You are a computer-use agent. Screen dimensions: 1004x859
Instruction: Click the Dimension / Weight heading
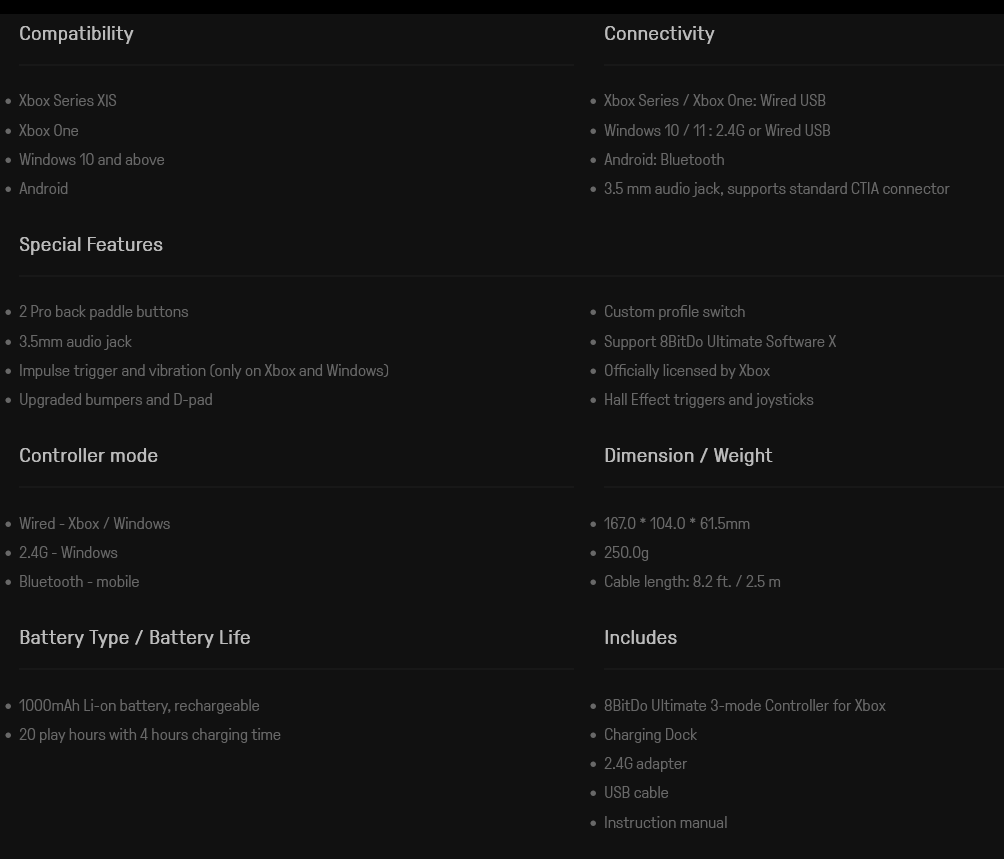(x=688, y=455)
